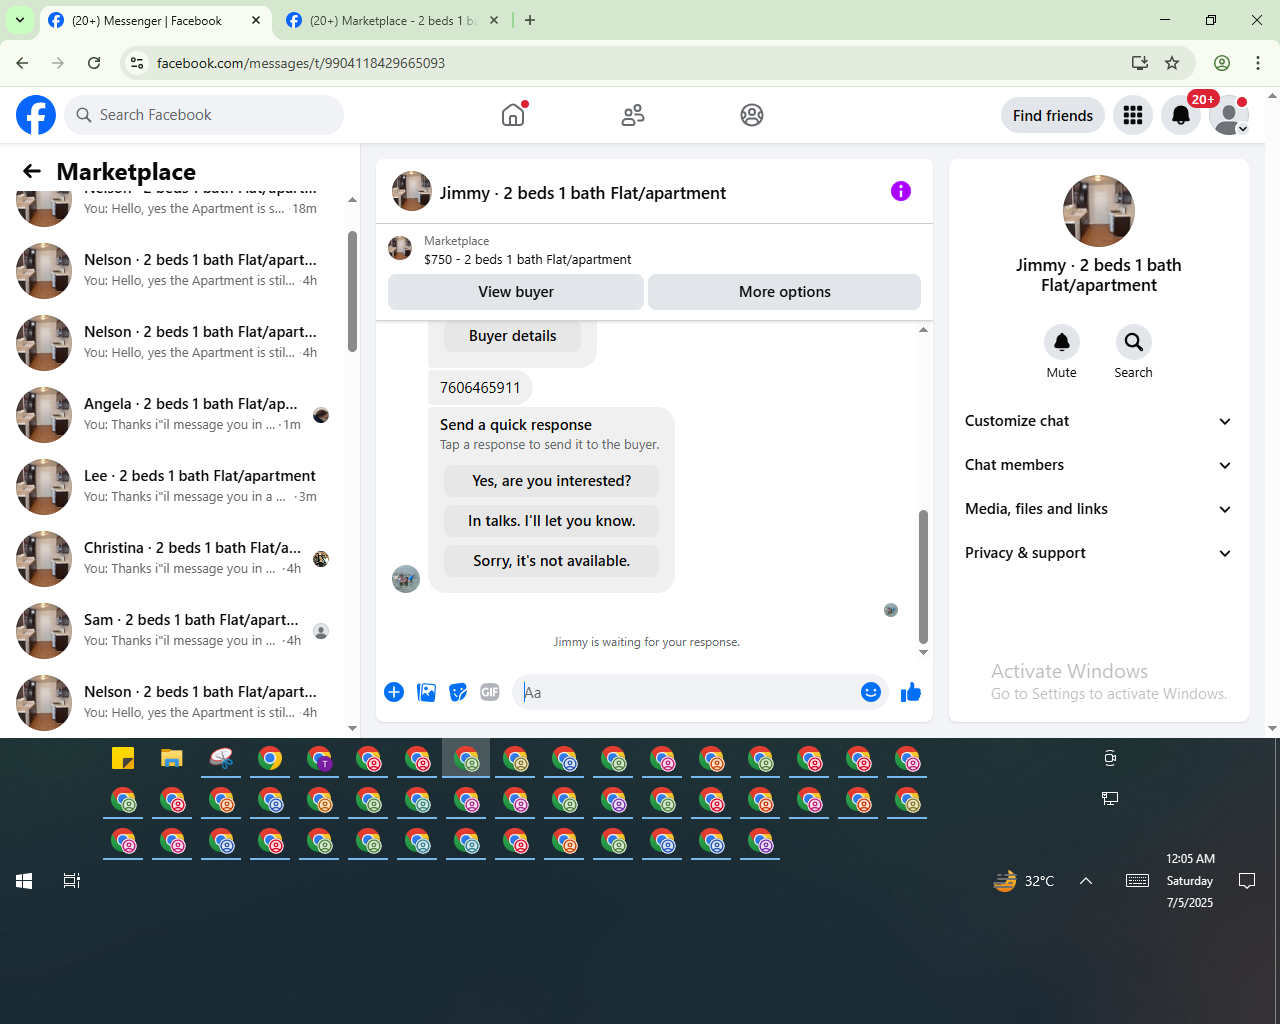Open Task View on the taskbar
The width and height of the screenshot is (1280, 1024).
click(x=72, y=881)
